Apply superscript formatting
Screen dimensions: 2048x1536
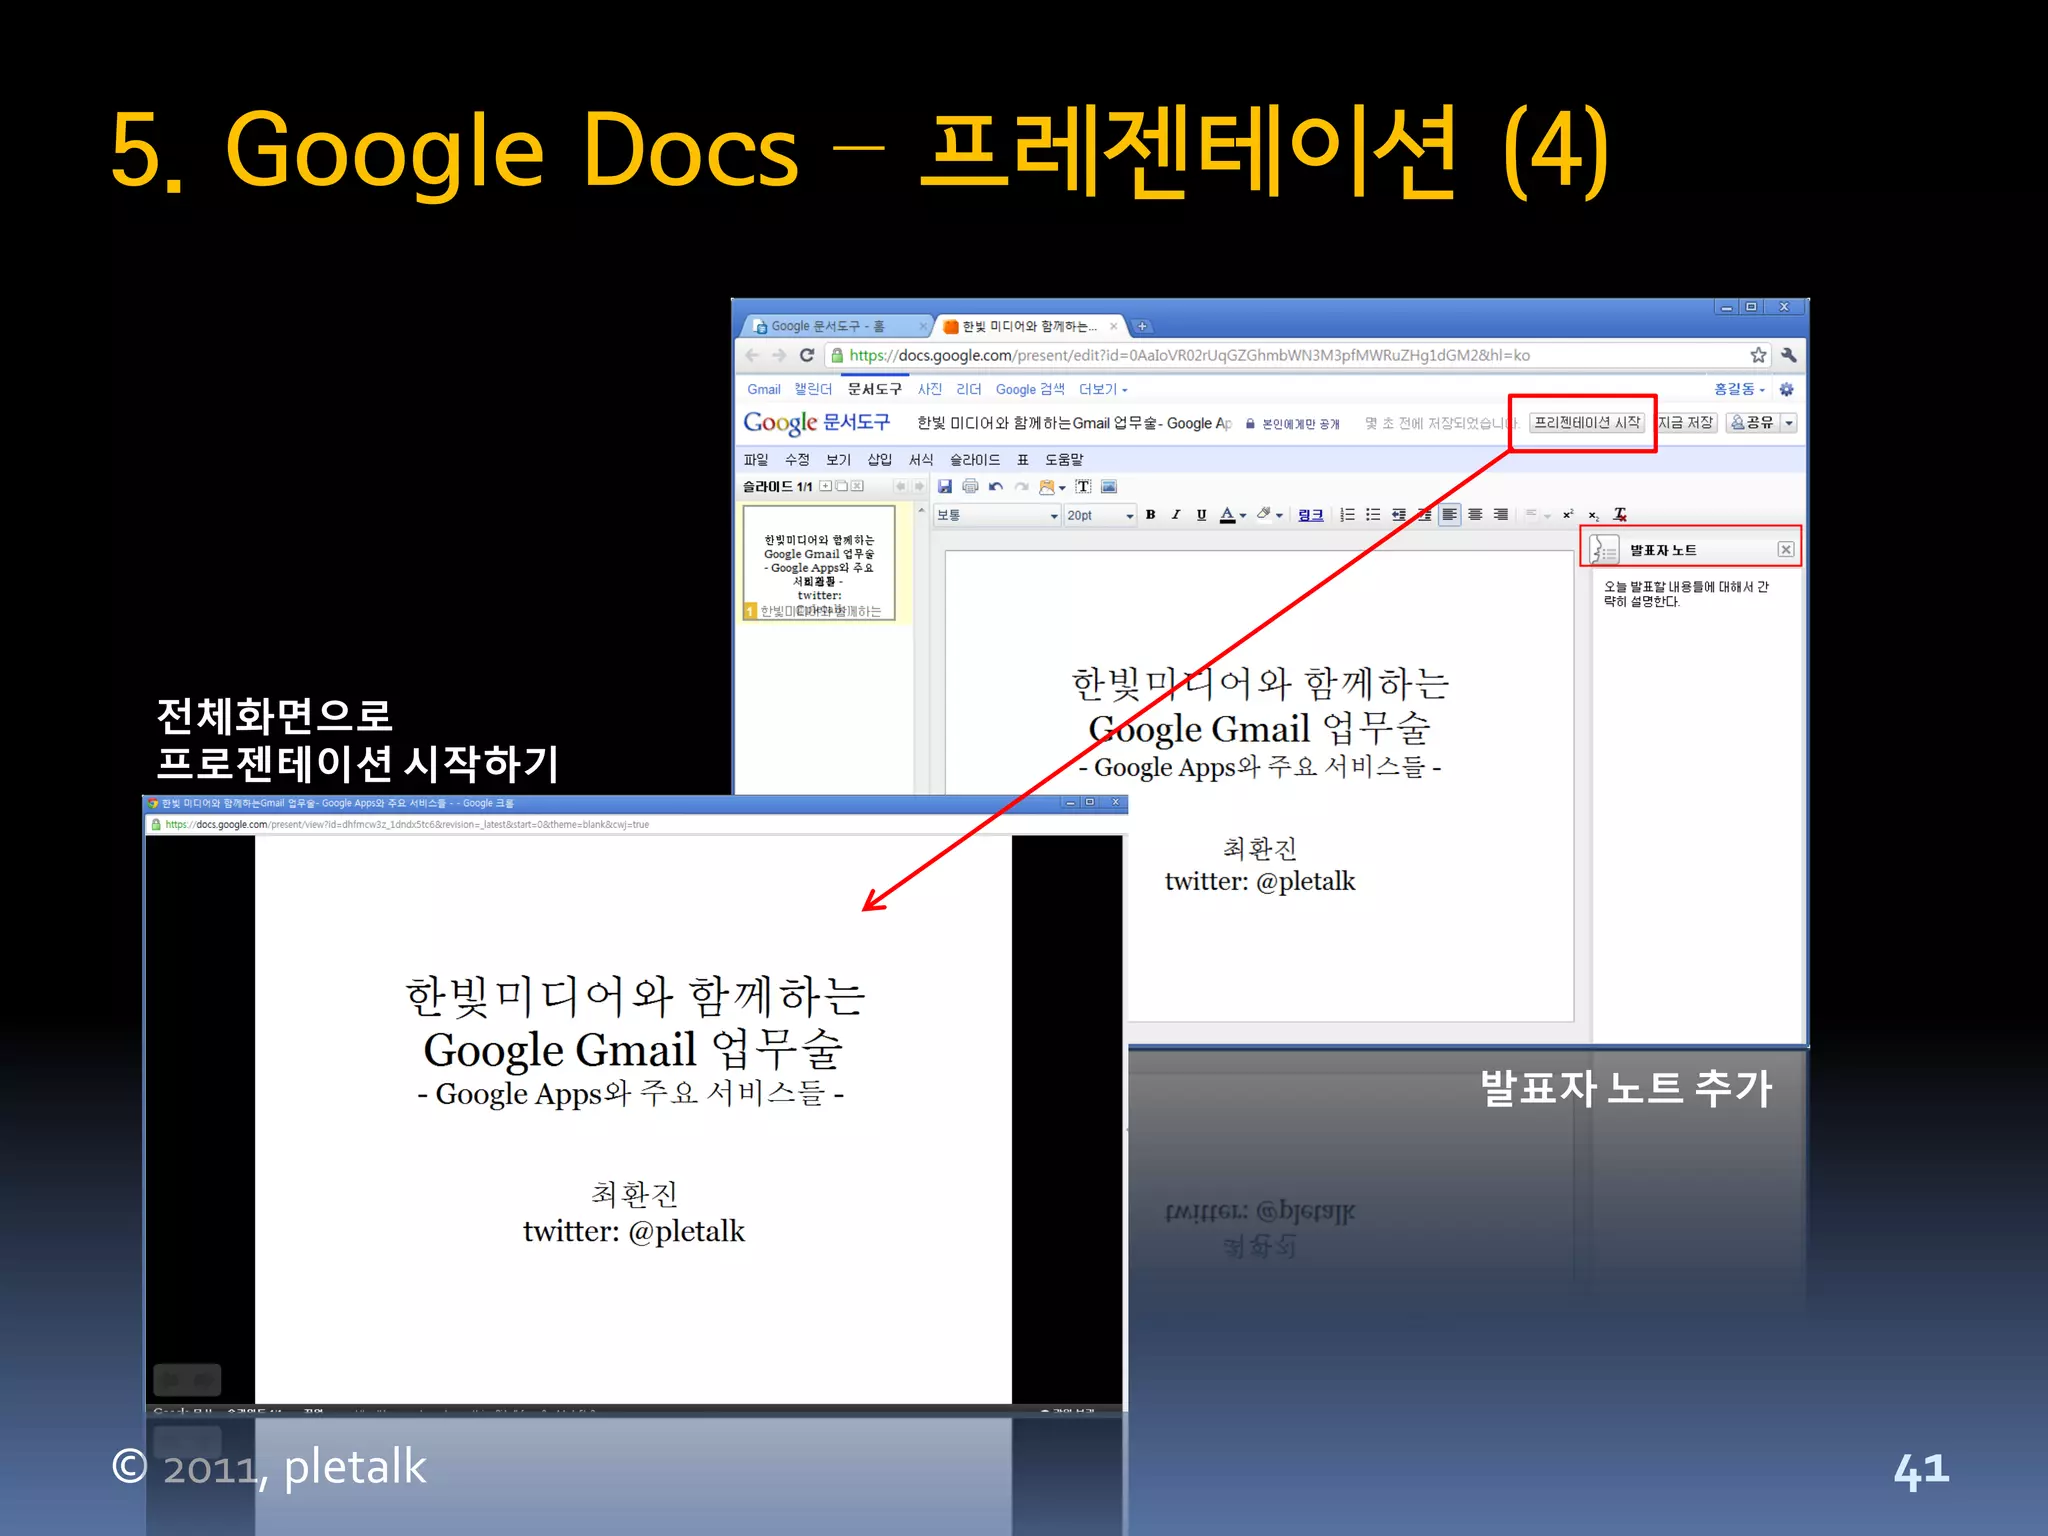pos(1568,515)
